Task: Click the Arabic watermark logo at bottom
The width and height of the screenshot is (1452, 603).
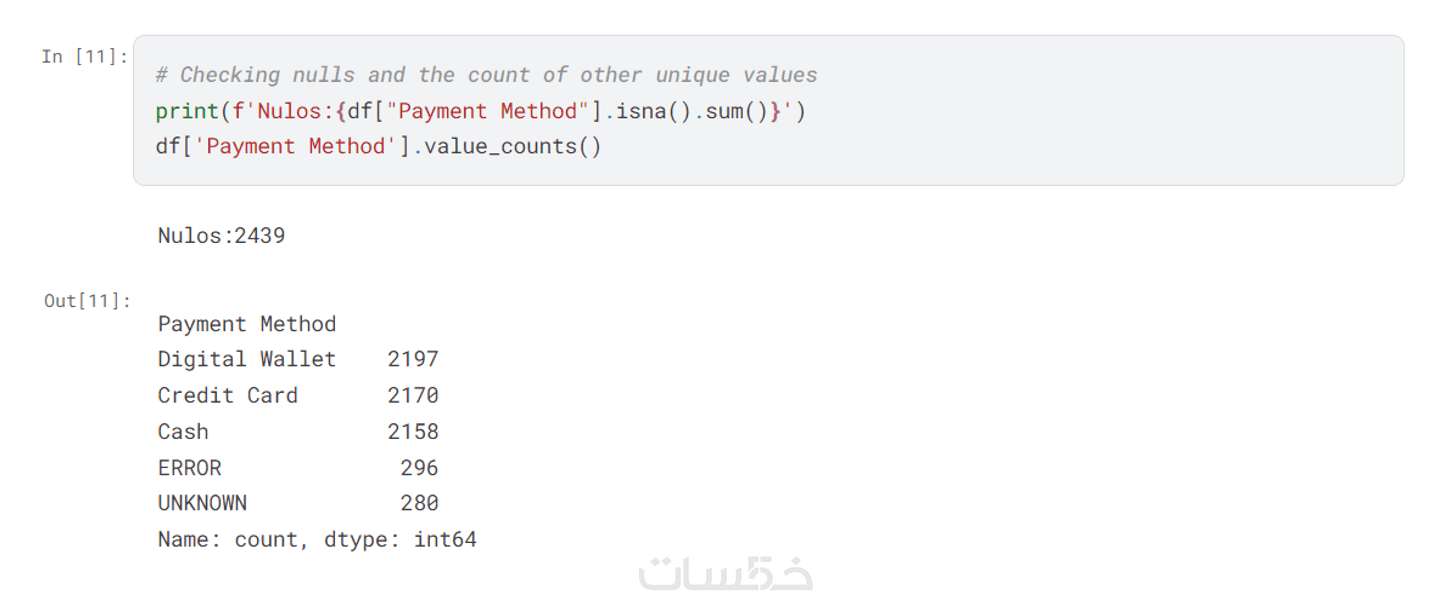Action: [x=725, y=574]
